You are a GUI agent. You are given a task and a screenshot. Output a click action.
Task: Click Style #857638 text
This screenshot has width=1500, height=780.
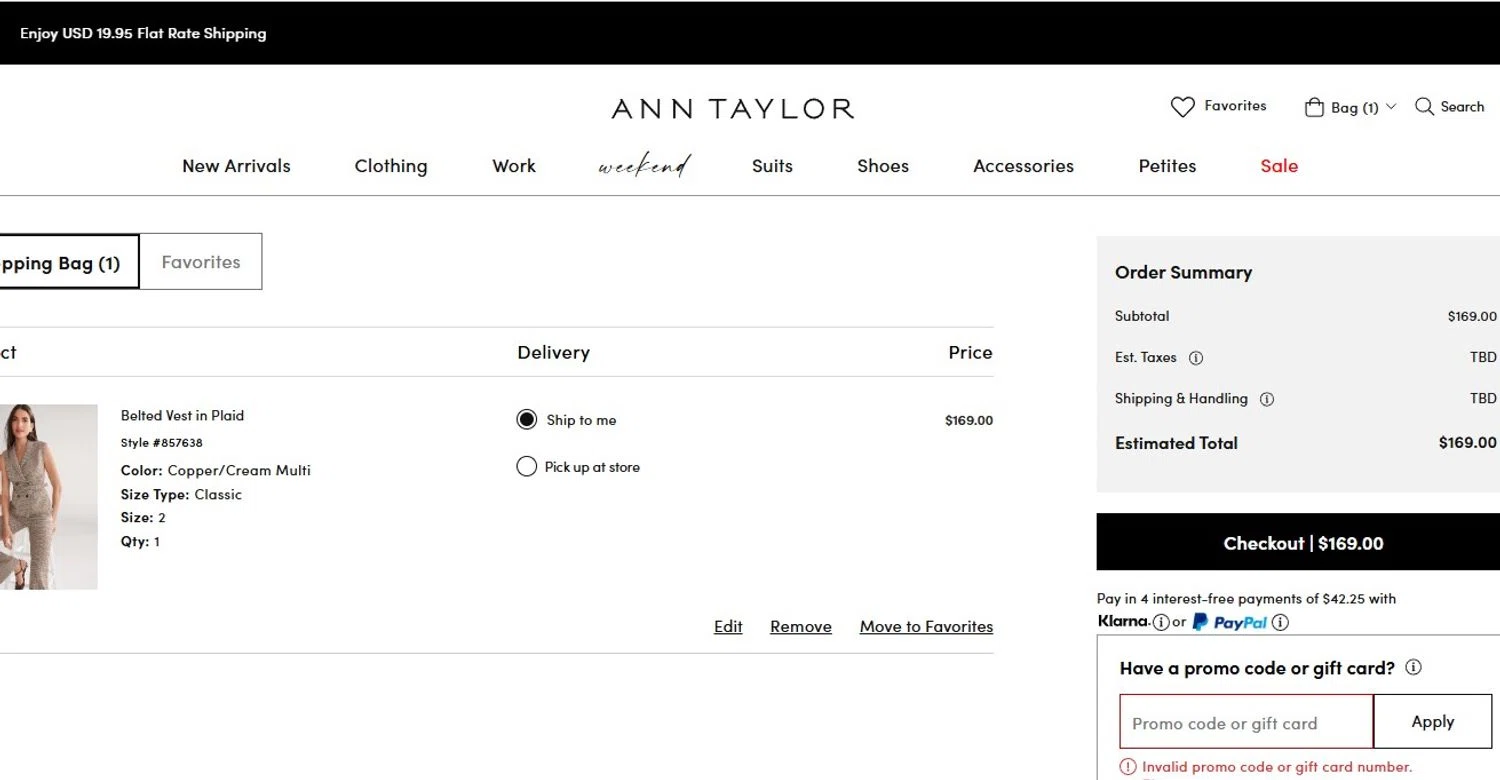[162, 443]
